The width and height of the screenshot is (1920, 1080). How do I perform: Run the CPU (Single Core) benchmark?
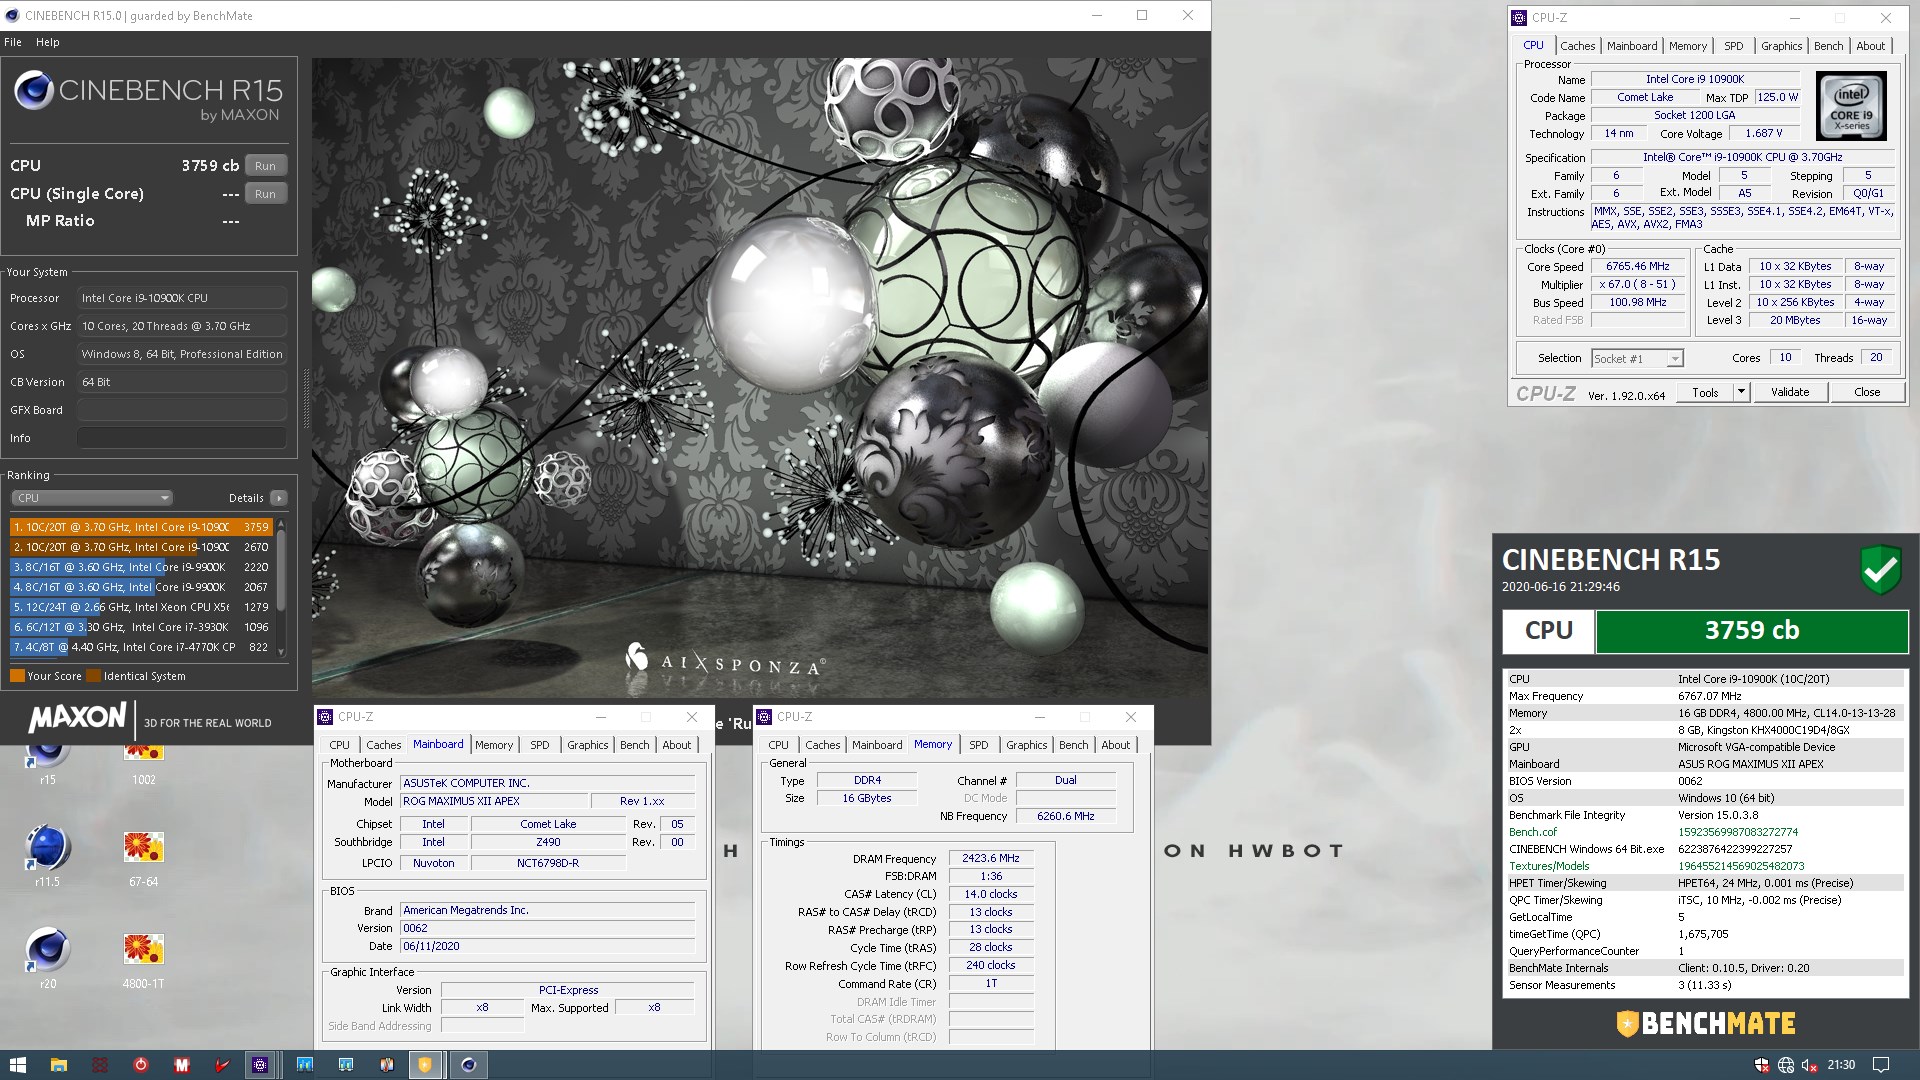265,194
